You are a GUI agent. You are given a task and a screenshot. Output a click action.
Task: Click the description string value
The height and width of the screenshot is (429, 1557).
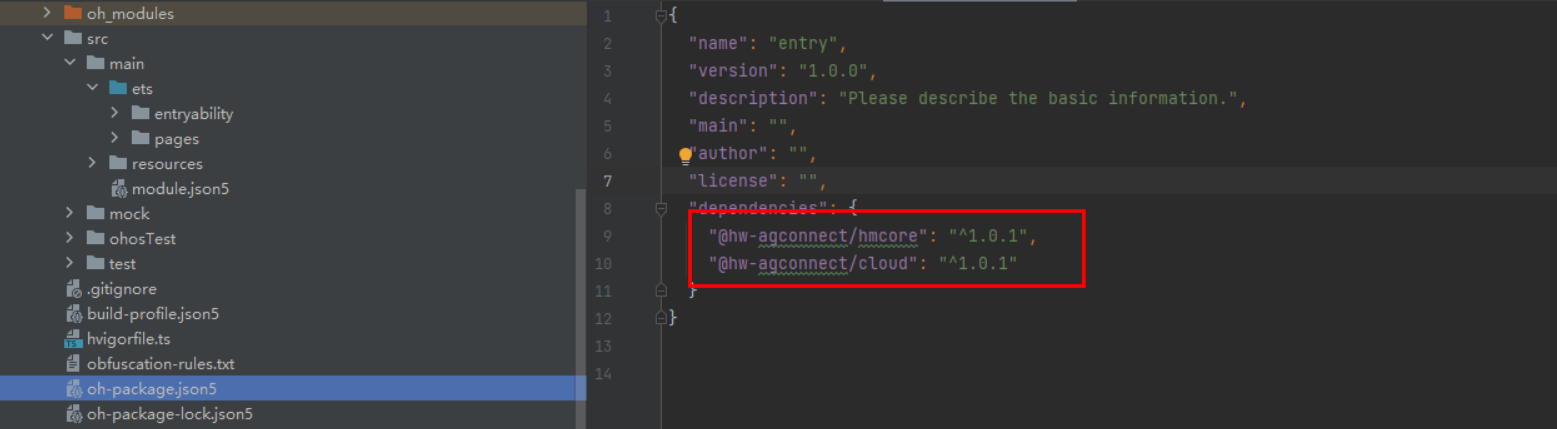(x=1038, y=98)
